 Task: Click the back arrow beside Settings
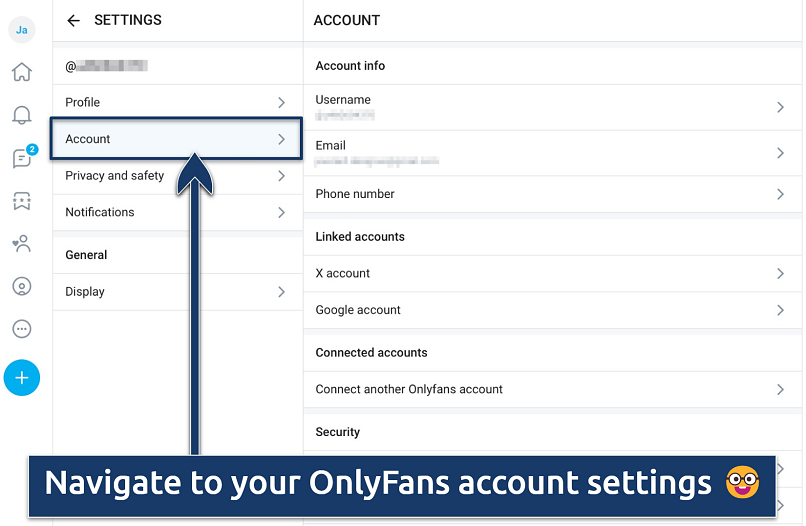click(73, 20)
